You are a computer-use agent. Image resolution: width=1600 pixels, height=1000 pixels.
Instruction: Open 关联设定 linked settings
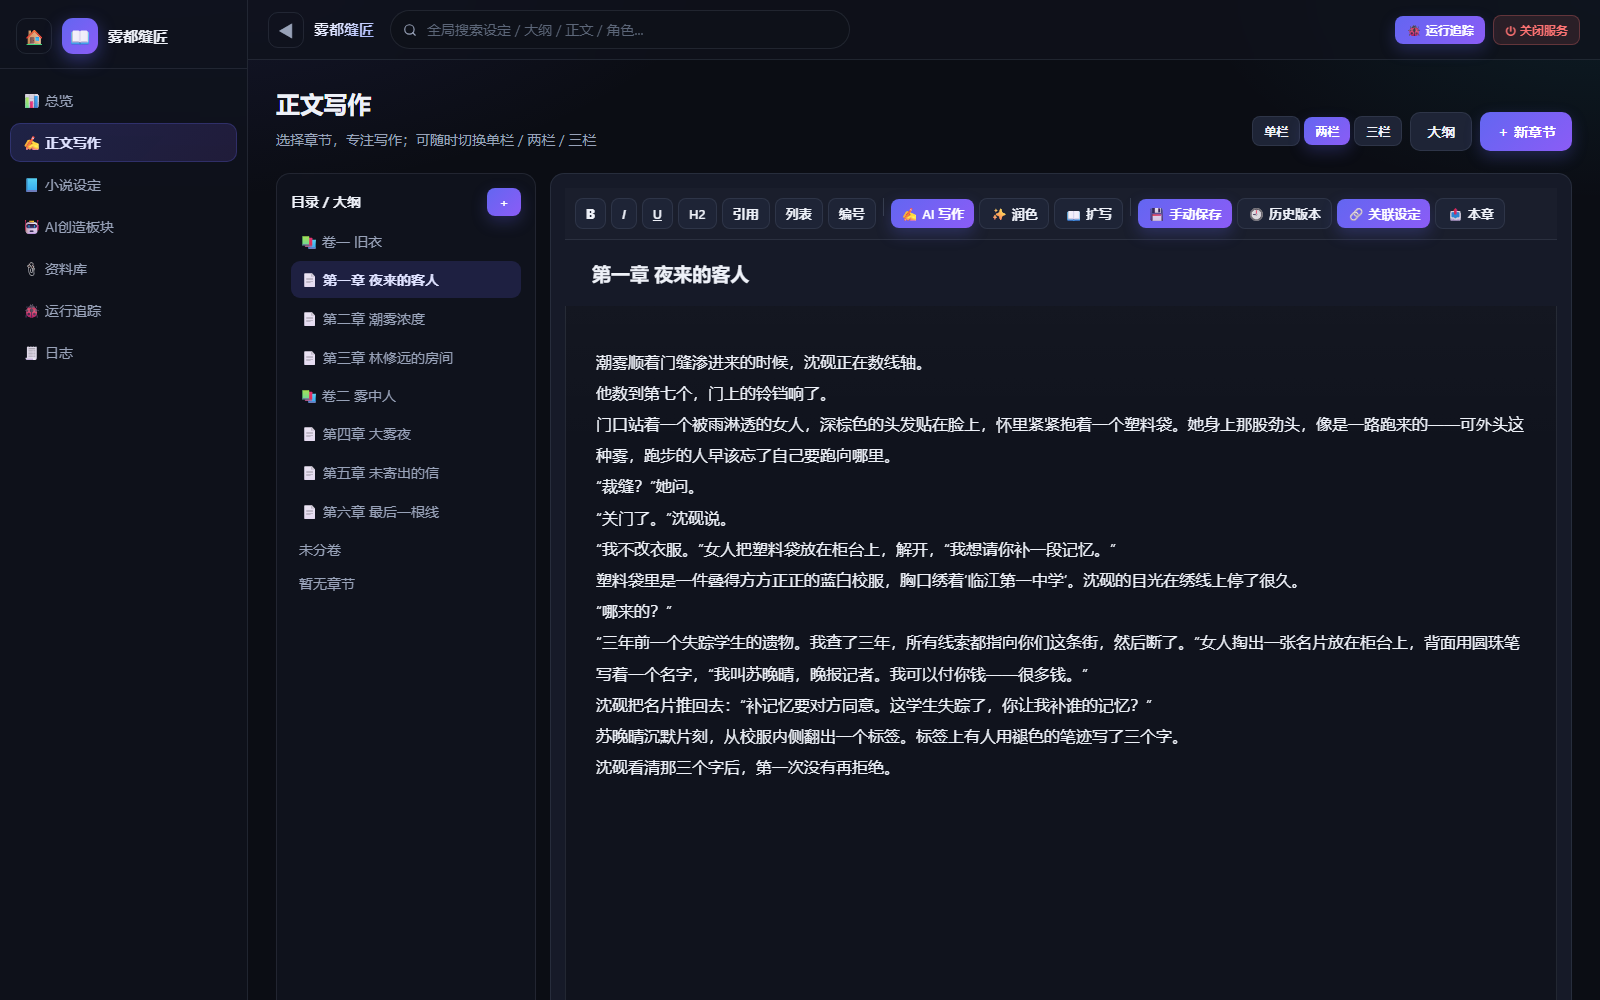pos(1383,214)
